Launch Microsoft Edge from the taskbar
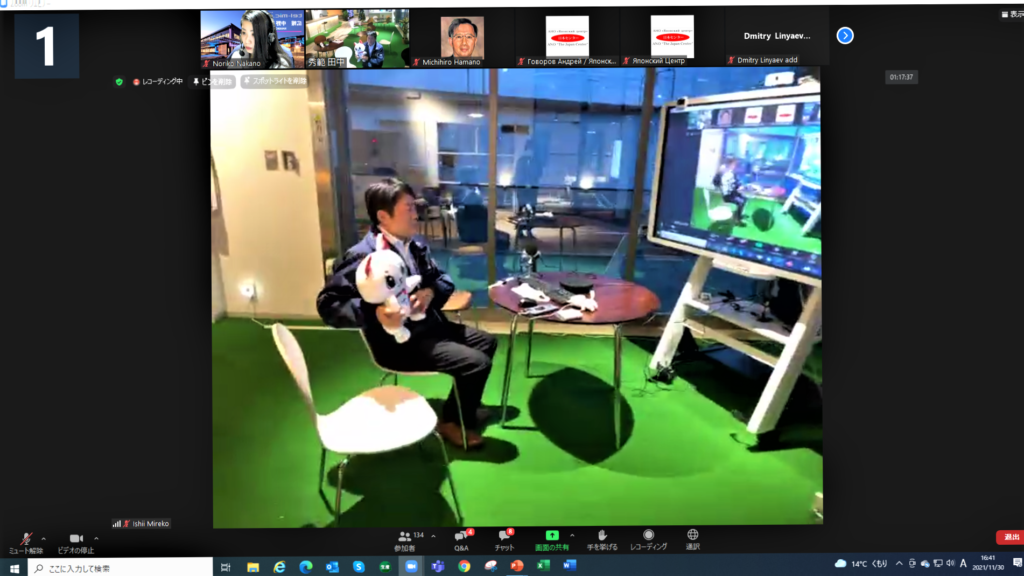This screenshot has height=576, width=1024. tap(306, 567)
